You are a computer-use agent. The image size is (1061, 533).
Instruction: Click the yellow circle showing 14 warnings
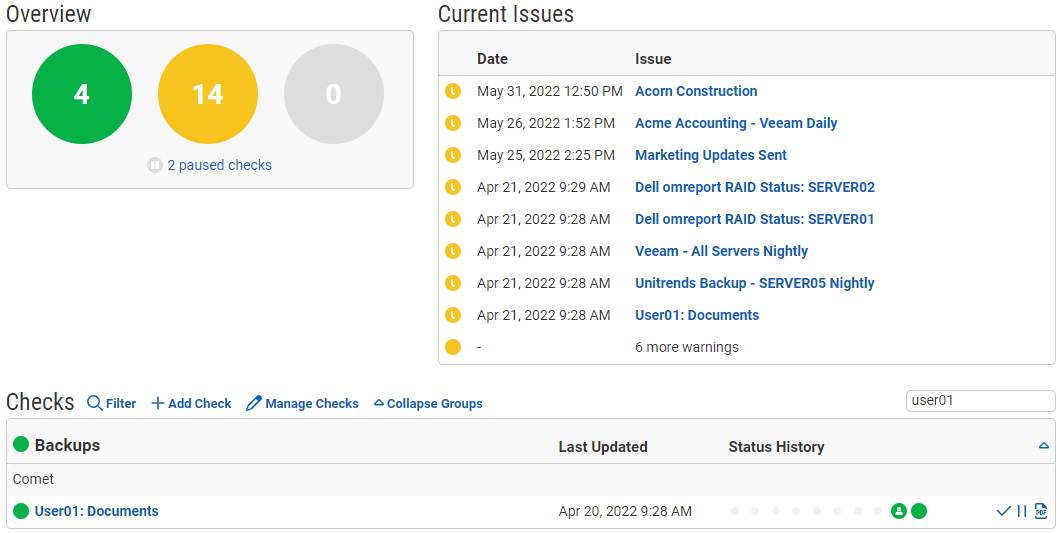(x=208, y=94)
